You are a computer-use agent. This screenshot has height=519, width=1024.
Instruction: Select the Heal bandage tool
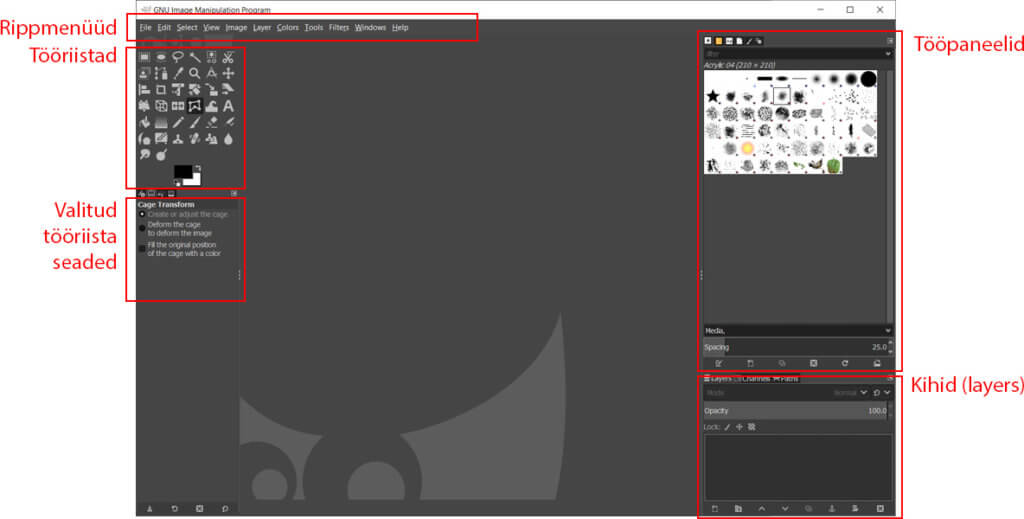pos(195,138)
